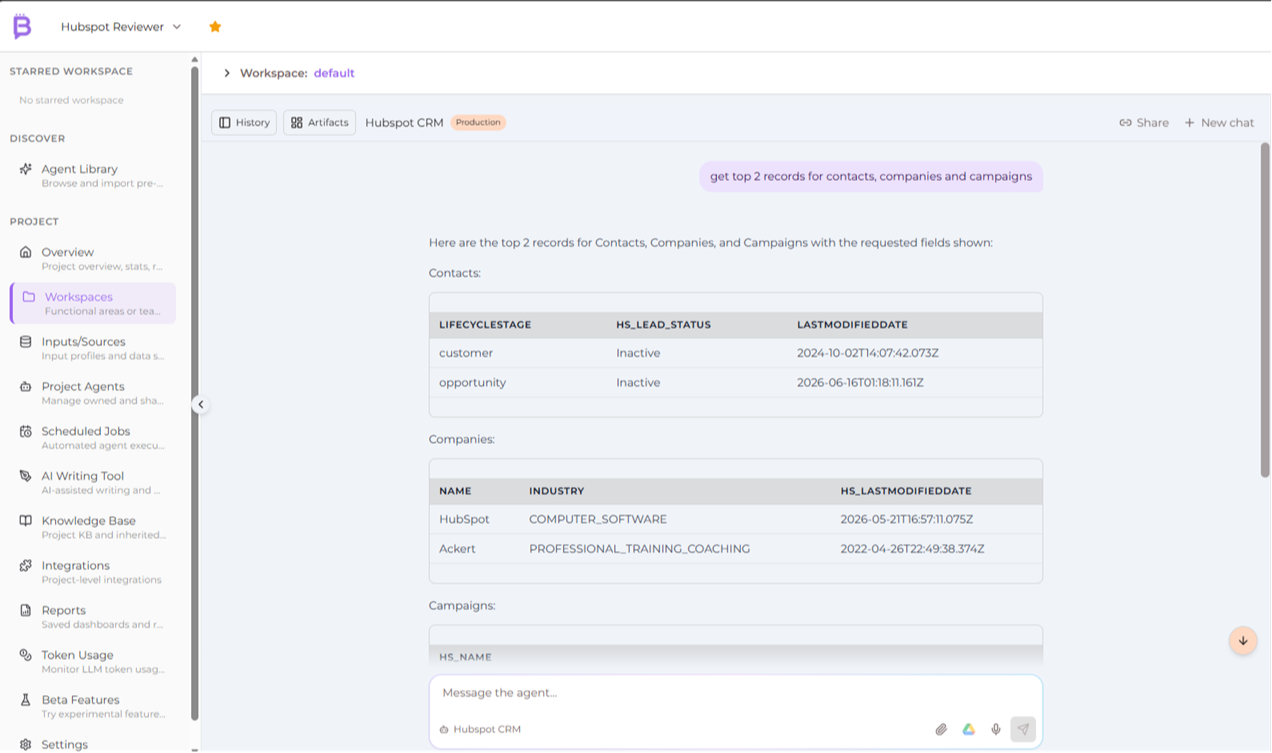This screenshot has width=1272, height=753.
Task: Toggle the orange star favorite icon
Action: [215, 27]
